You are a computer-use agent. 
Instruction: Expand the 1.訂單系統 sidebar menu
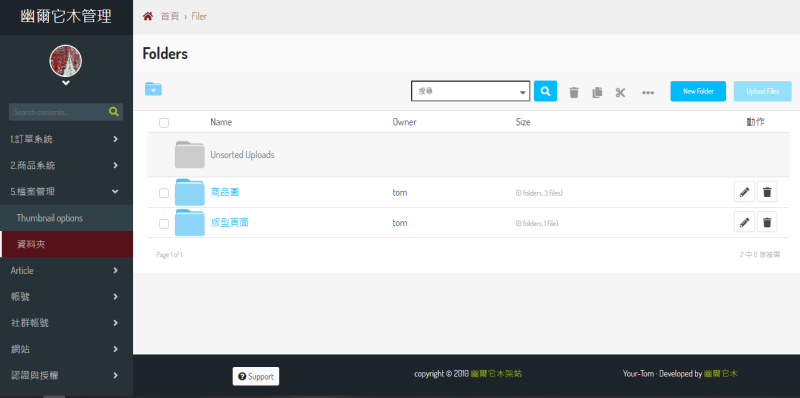coord(66,139)
